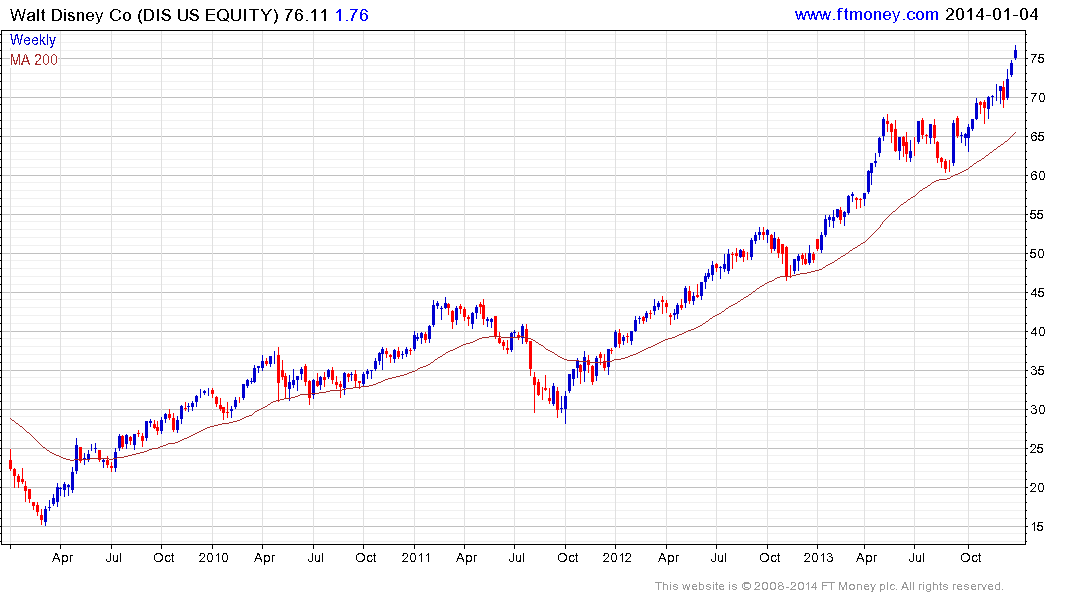This screenshot has width=1075, height=600.
Task: Click the 2010 year label on time axis
Action: coord(213,558)
